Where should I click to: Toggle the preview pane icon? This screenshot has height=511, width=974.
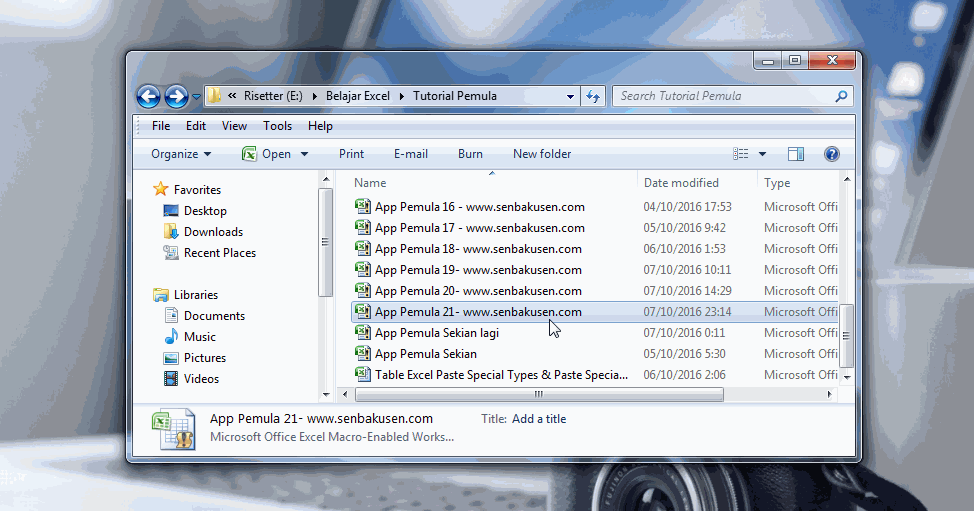point(796,154)
